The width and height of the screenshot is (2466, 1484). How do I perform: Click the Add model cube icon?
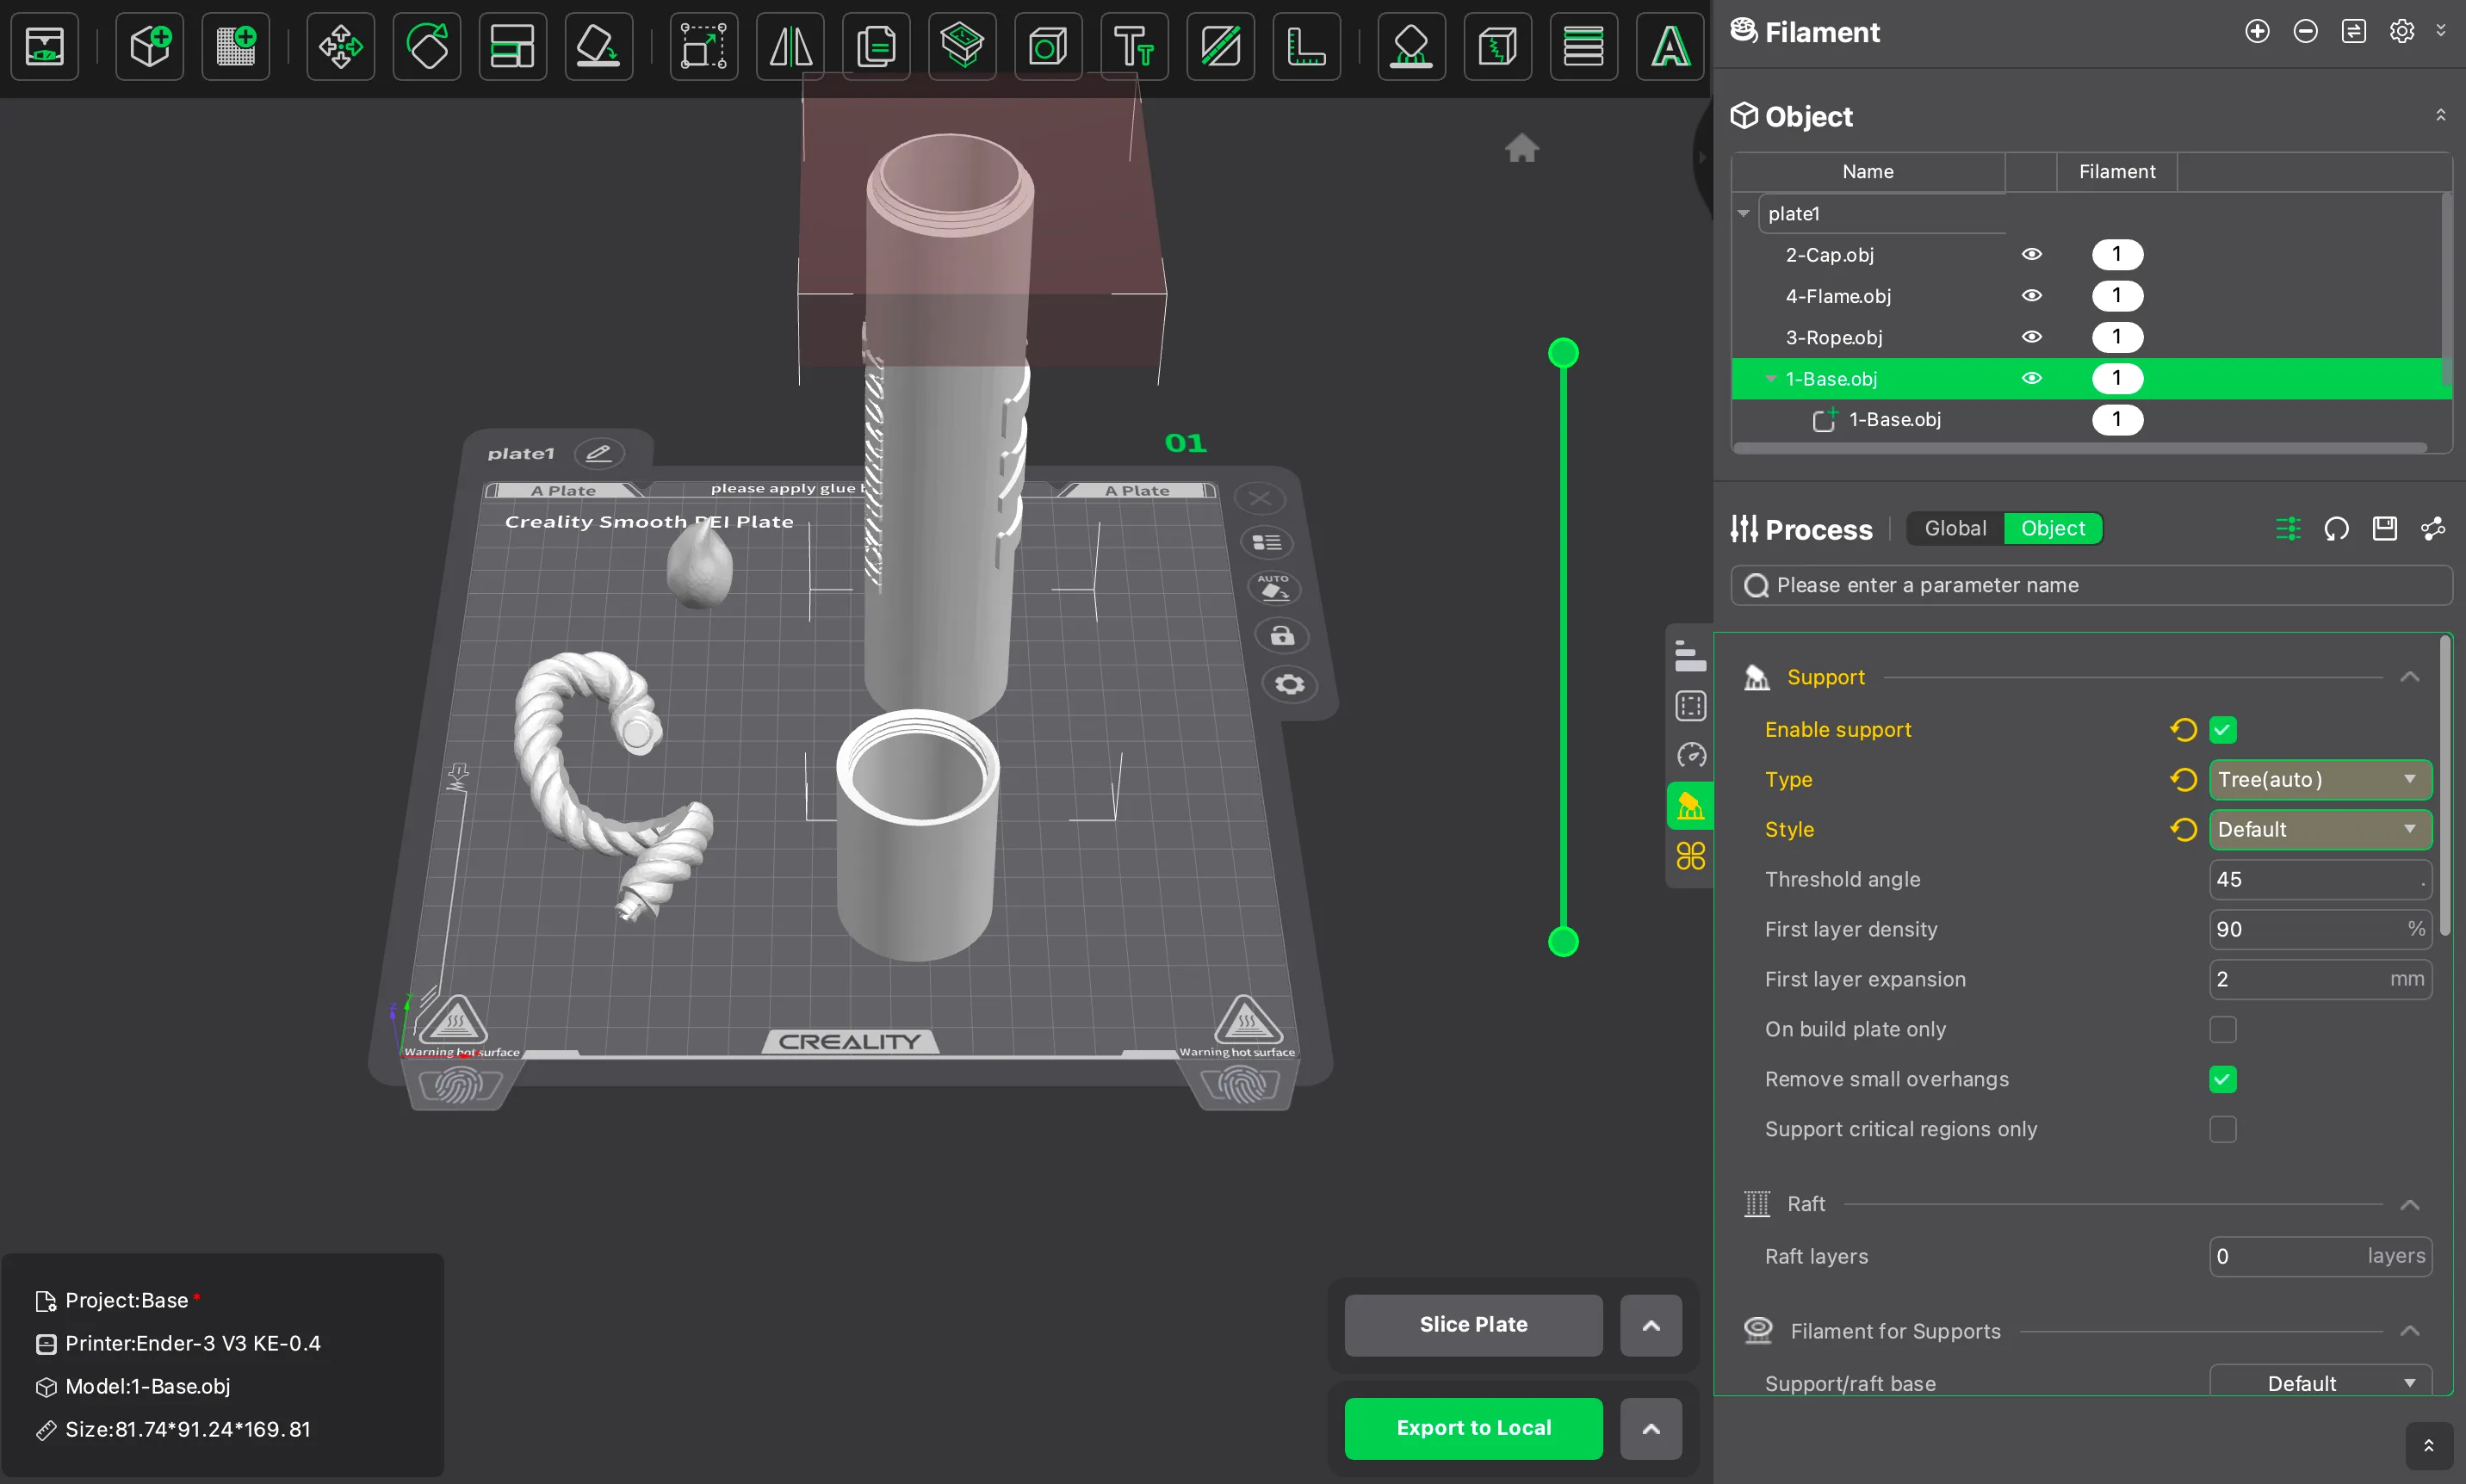pyautogui.click(x=150, y=46)
